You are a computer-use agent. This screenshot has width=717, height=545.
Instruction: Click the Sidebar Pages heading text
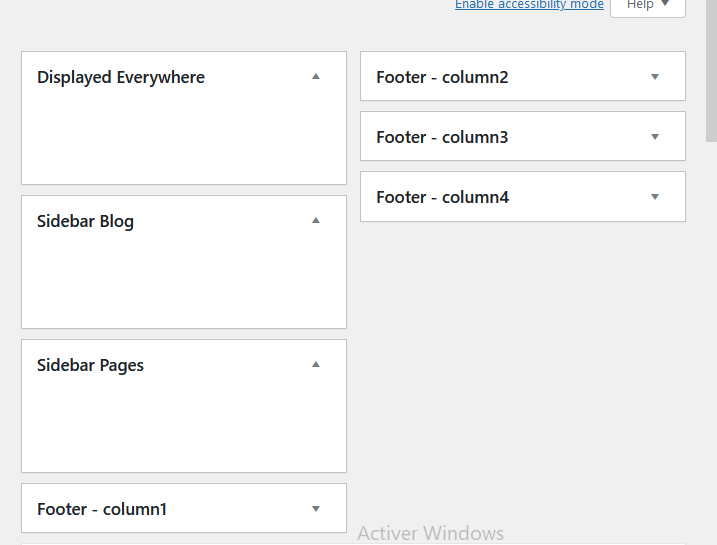[91, 365]
